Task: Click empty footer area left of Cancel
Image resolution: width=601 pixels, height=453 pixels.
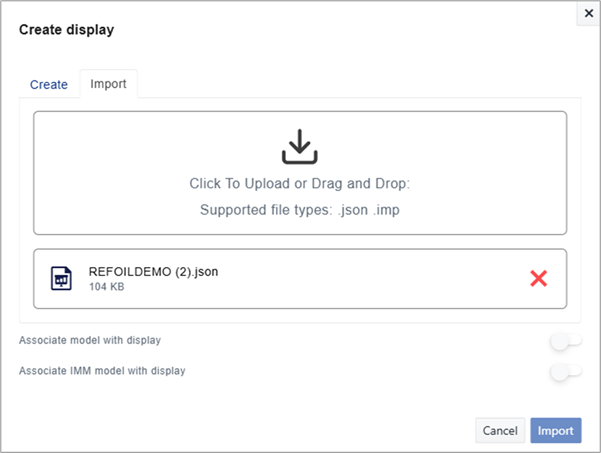Action: (x=250, y=430)
